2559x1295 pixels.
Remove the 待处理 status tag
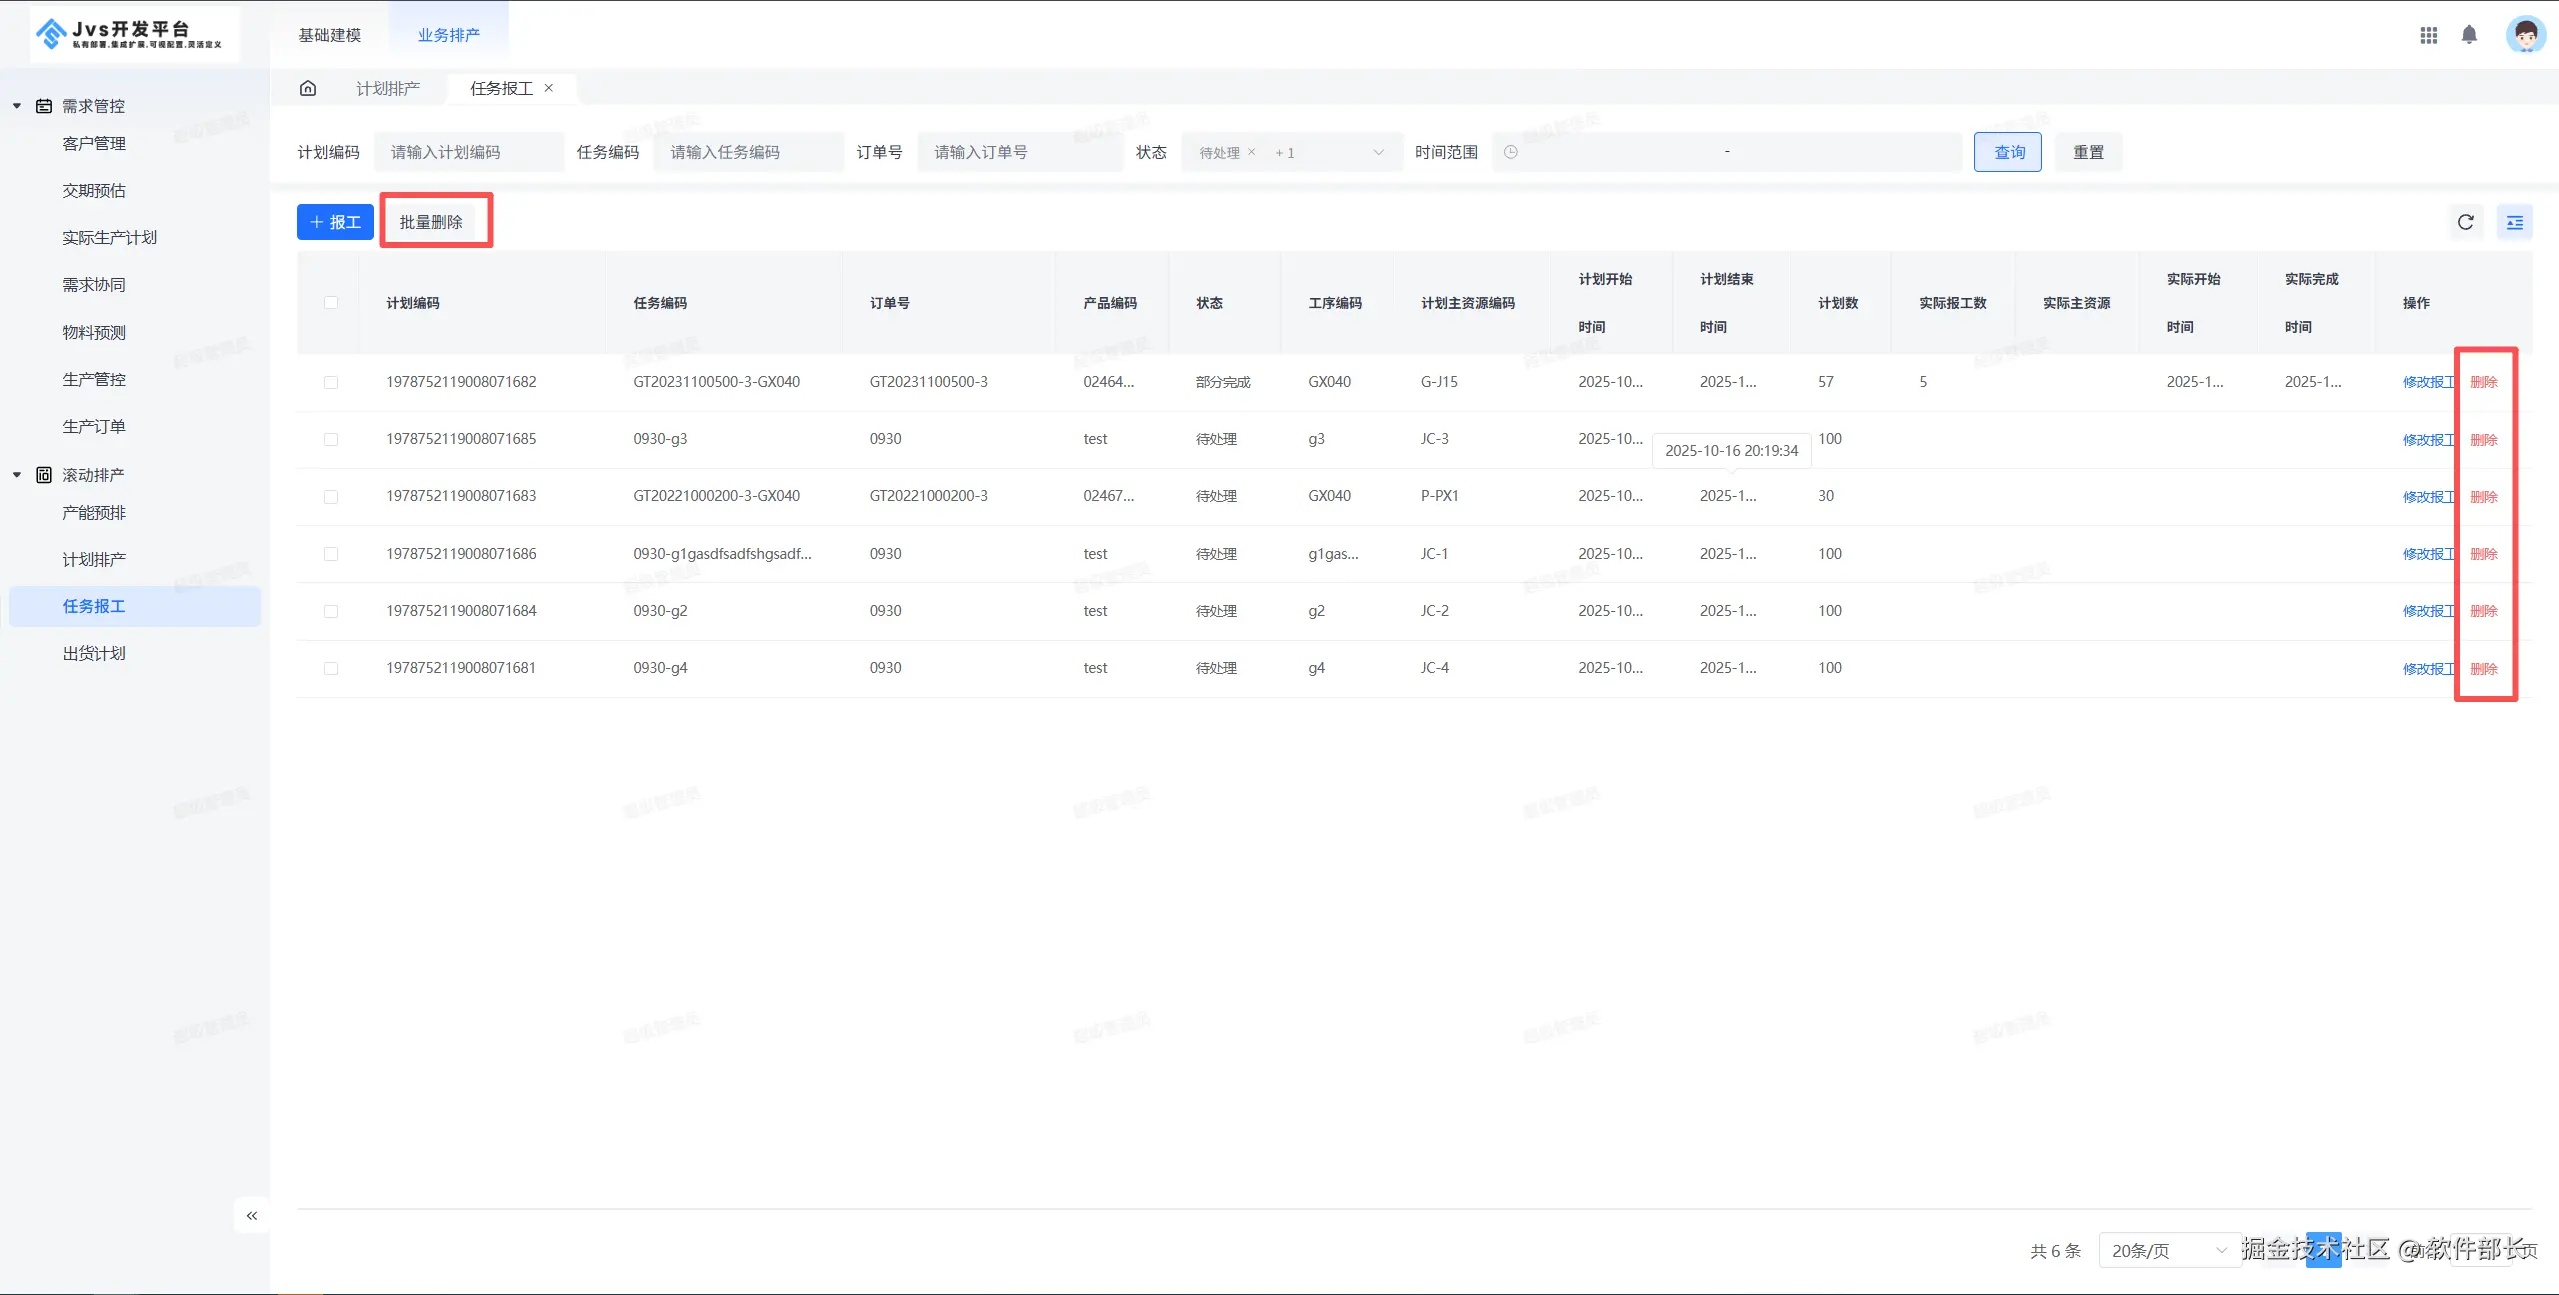pos(1251,152)
